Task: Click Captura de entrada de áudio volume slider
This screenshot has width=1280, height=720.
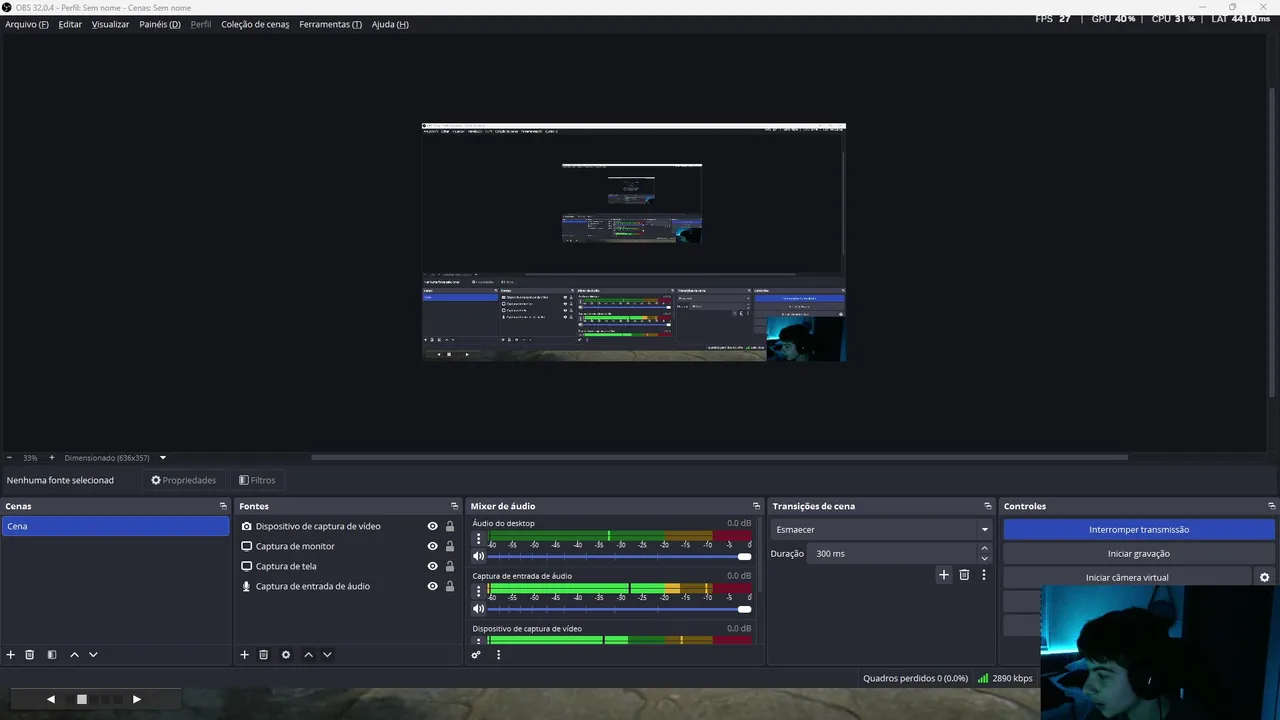Action: [619, 608]
